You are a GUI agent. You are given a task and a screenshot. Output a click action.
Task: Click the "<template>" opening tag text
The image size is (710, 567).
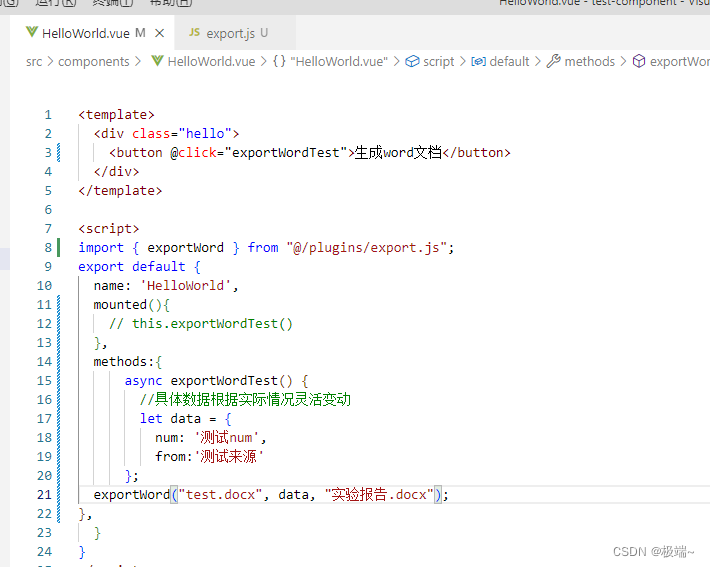point(116,115)
